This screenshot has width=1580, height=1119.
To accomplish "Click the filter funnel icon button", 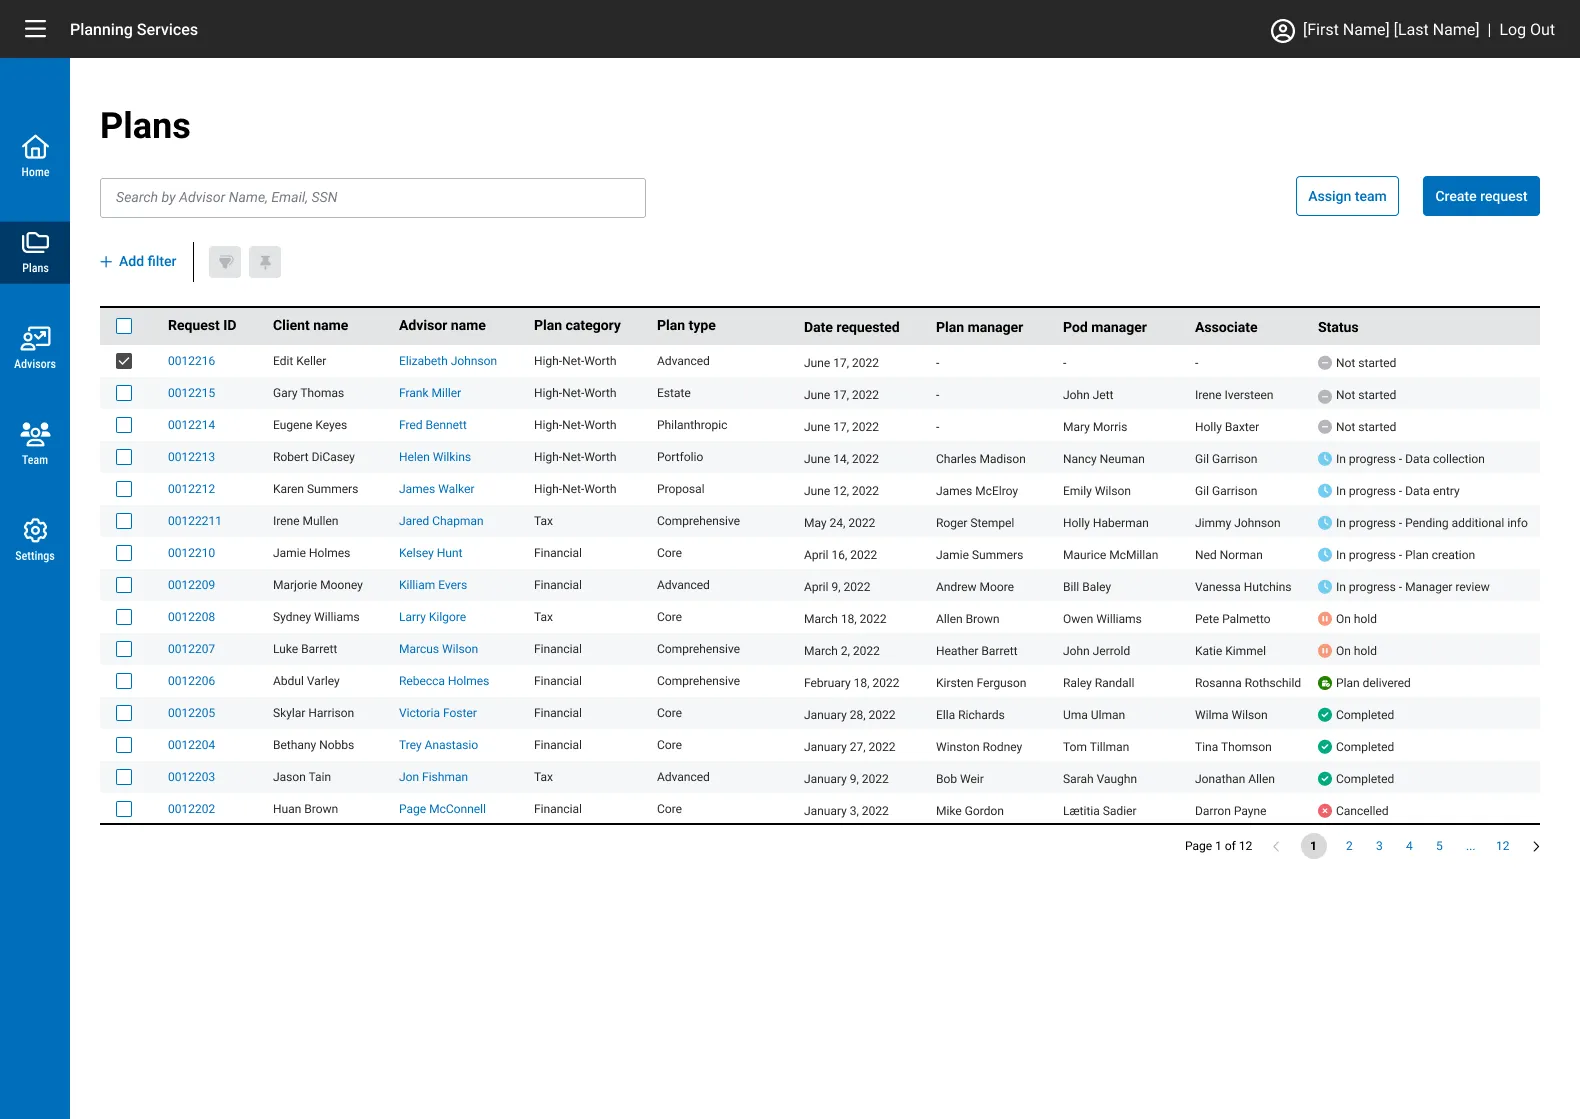I will 225,262.
